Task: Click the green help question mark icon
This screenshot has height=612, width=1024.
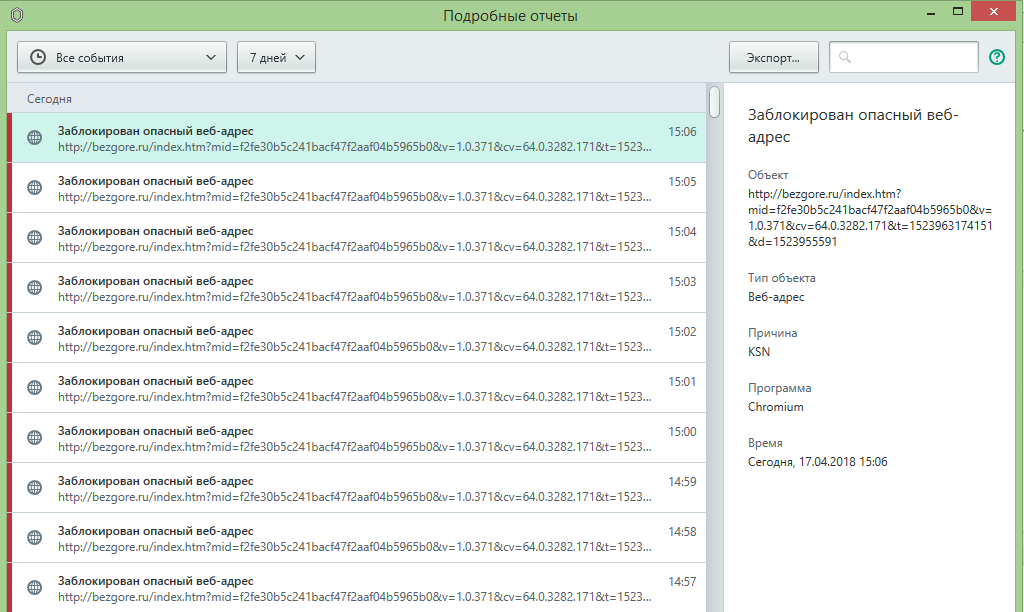Action: click(x=996, y=57)
